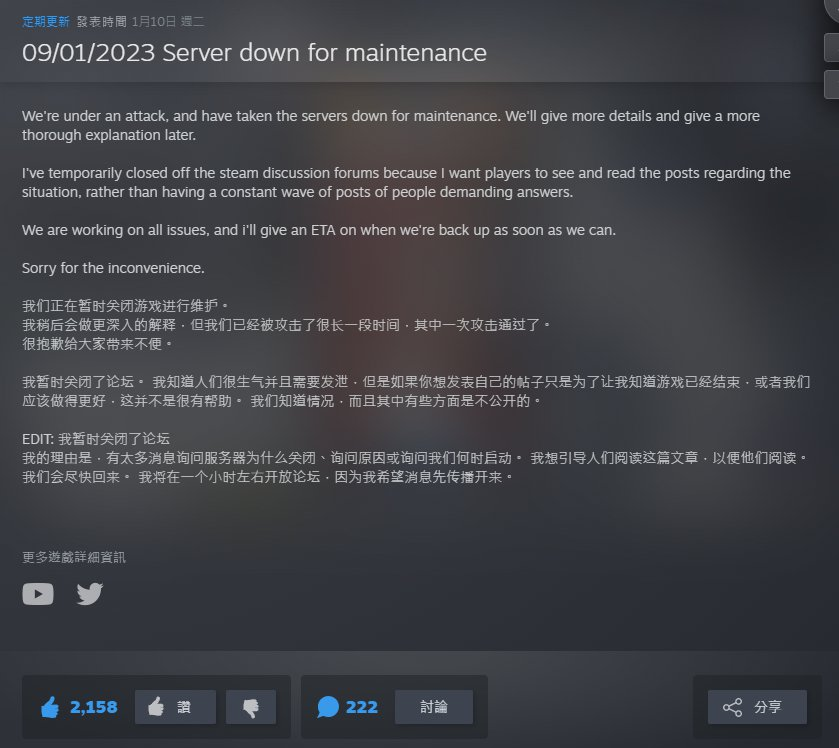The width and height of the screenshot is (839, 748).
Task: Open the Twitter bird icon link
Action: pyautogui.click(x=89, y=594)
